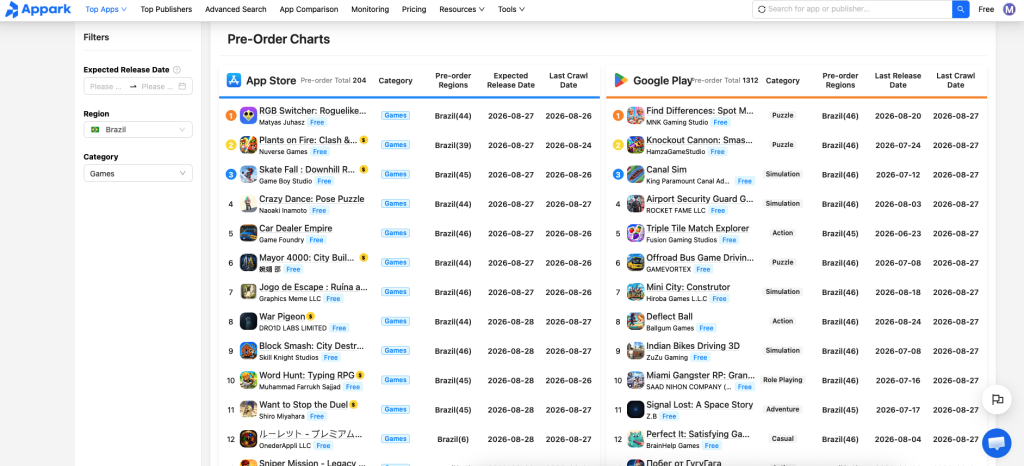Screen dimensions: 1024x466
Task: Click the end date field of Expected Release Date
Action: pyautogui.click(x=157, y=87)
